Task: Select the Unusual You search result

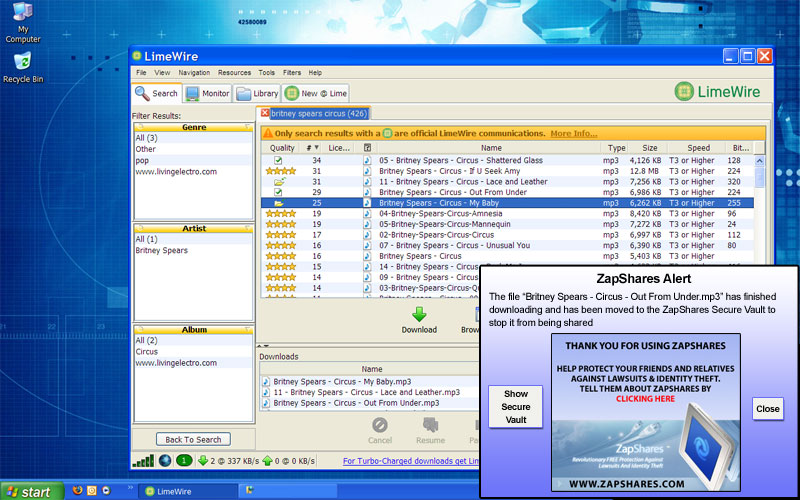Action: [x=508, y=245]
